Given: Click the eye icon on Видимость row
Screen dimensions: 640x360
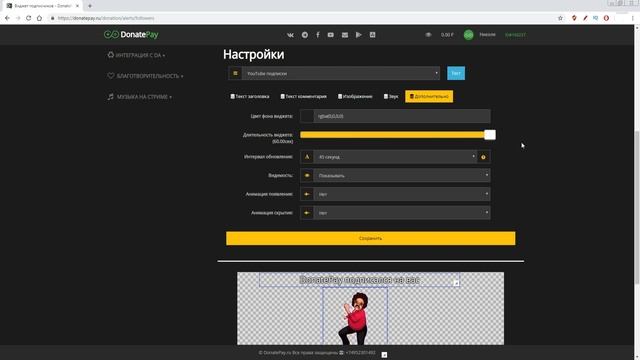Looking at the screenshot, I should (307, 176).
